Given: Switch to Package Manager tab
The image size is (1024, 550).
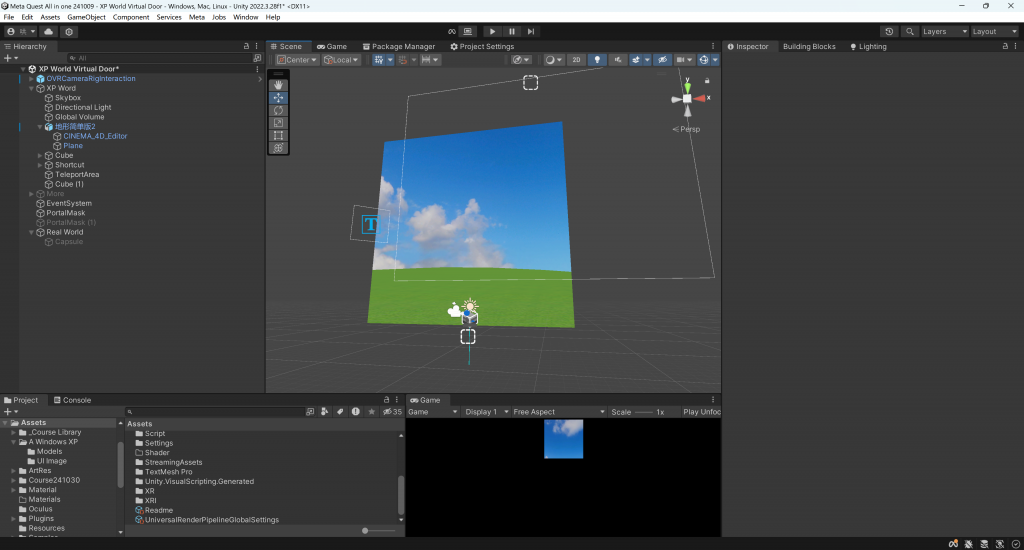Looking at the screenshot, I should 399,46.
